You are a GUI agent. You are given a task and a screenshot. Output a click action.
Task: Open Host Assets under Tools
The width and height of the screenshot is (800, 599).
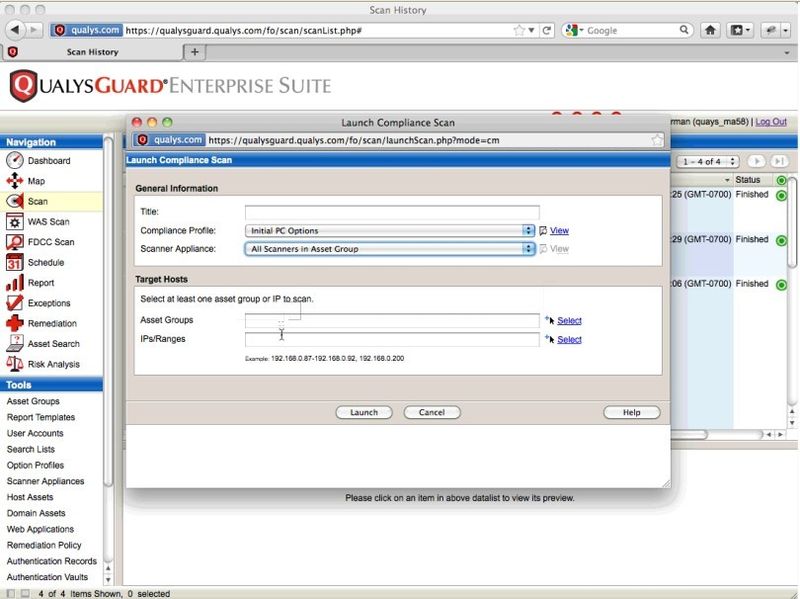click(x=30, y=497)
